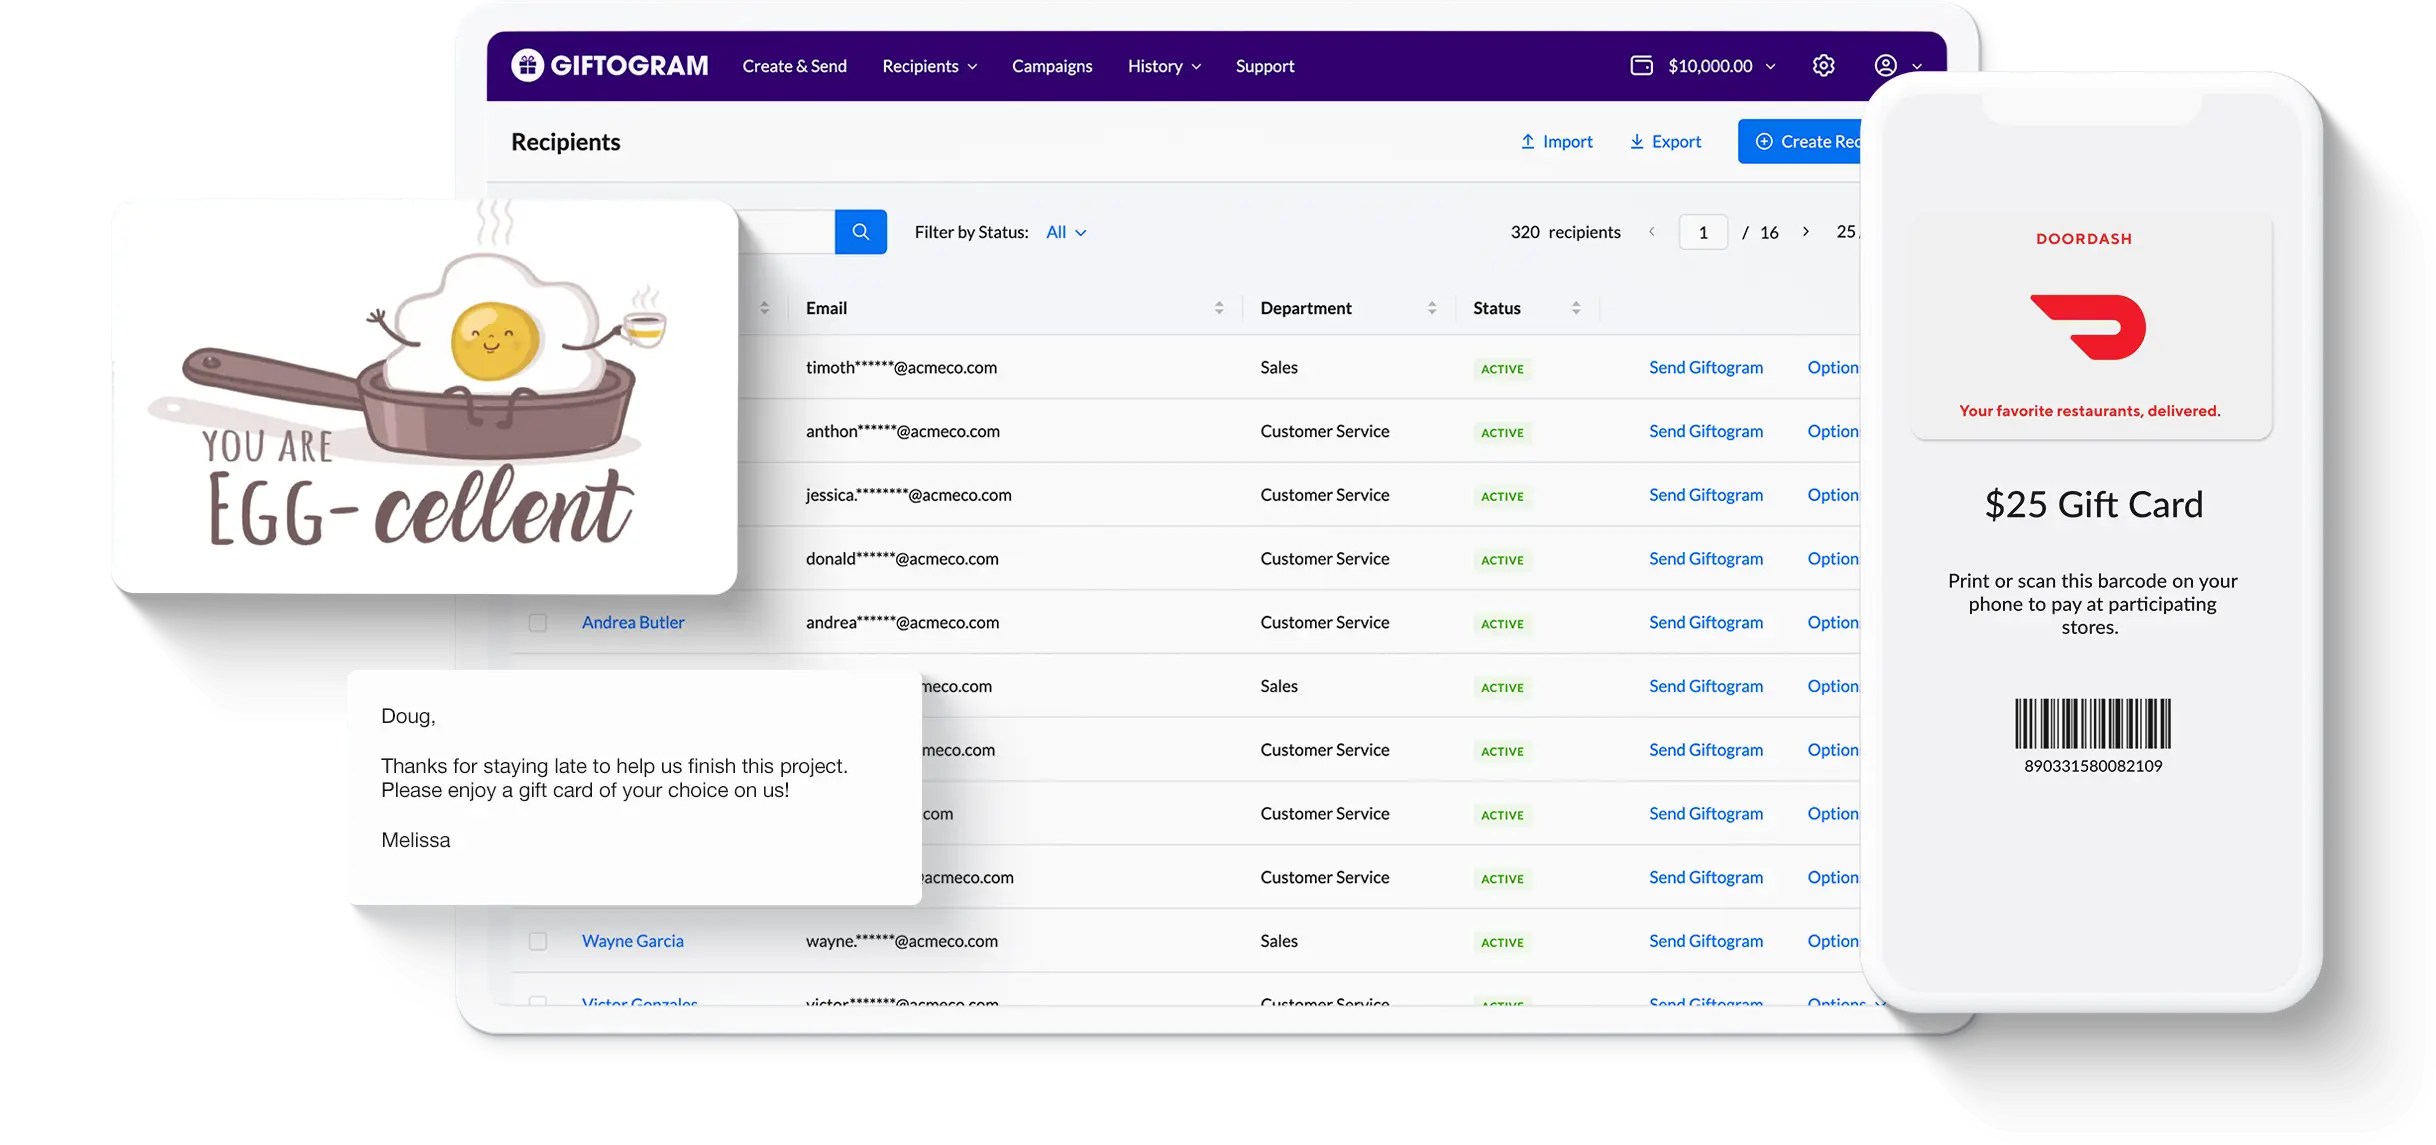Go to next page arrow
Image resolution: width=2436 pixels, height=1145 pixels.
1806,232
